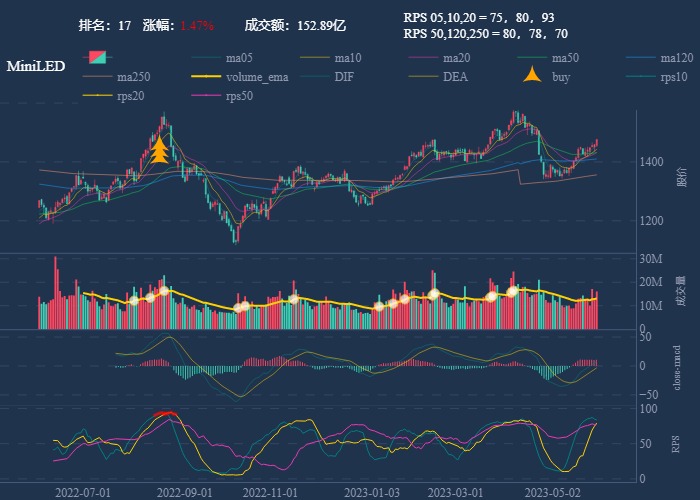Click the 成交量 axis title
700x500 pixels.
tap(681, 291)
